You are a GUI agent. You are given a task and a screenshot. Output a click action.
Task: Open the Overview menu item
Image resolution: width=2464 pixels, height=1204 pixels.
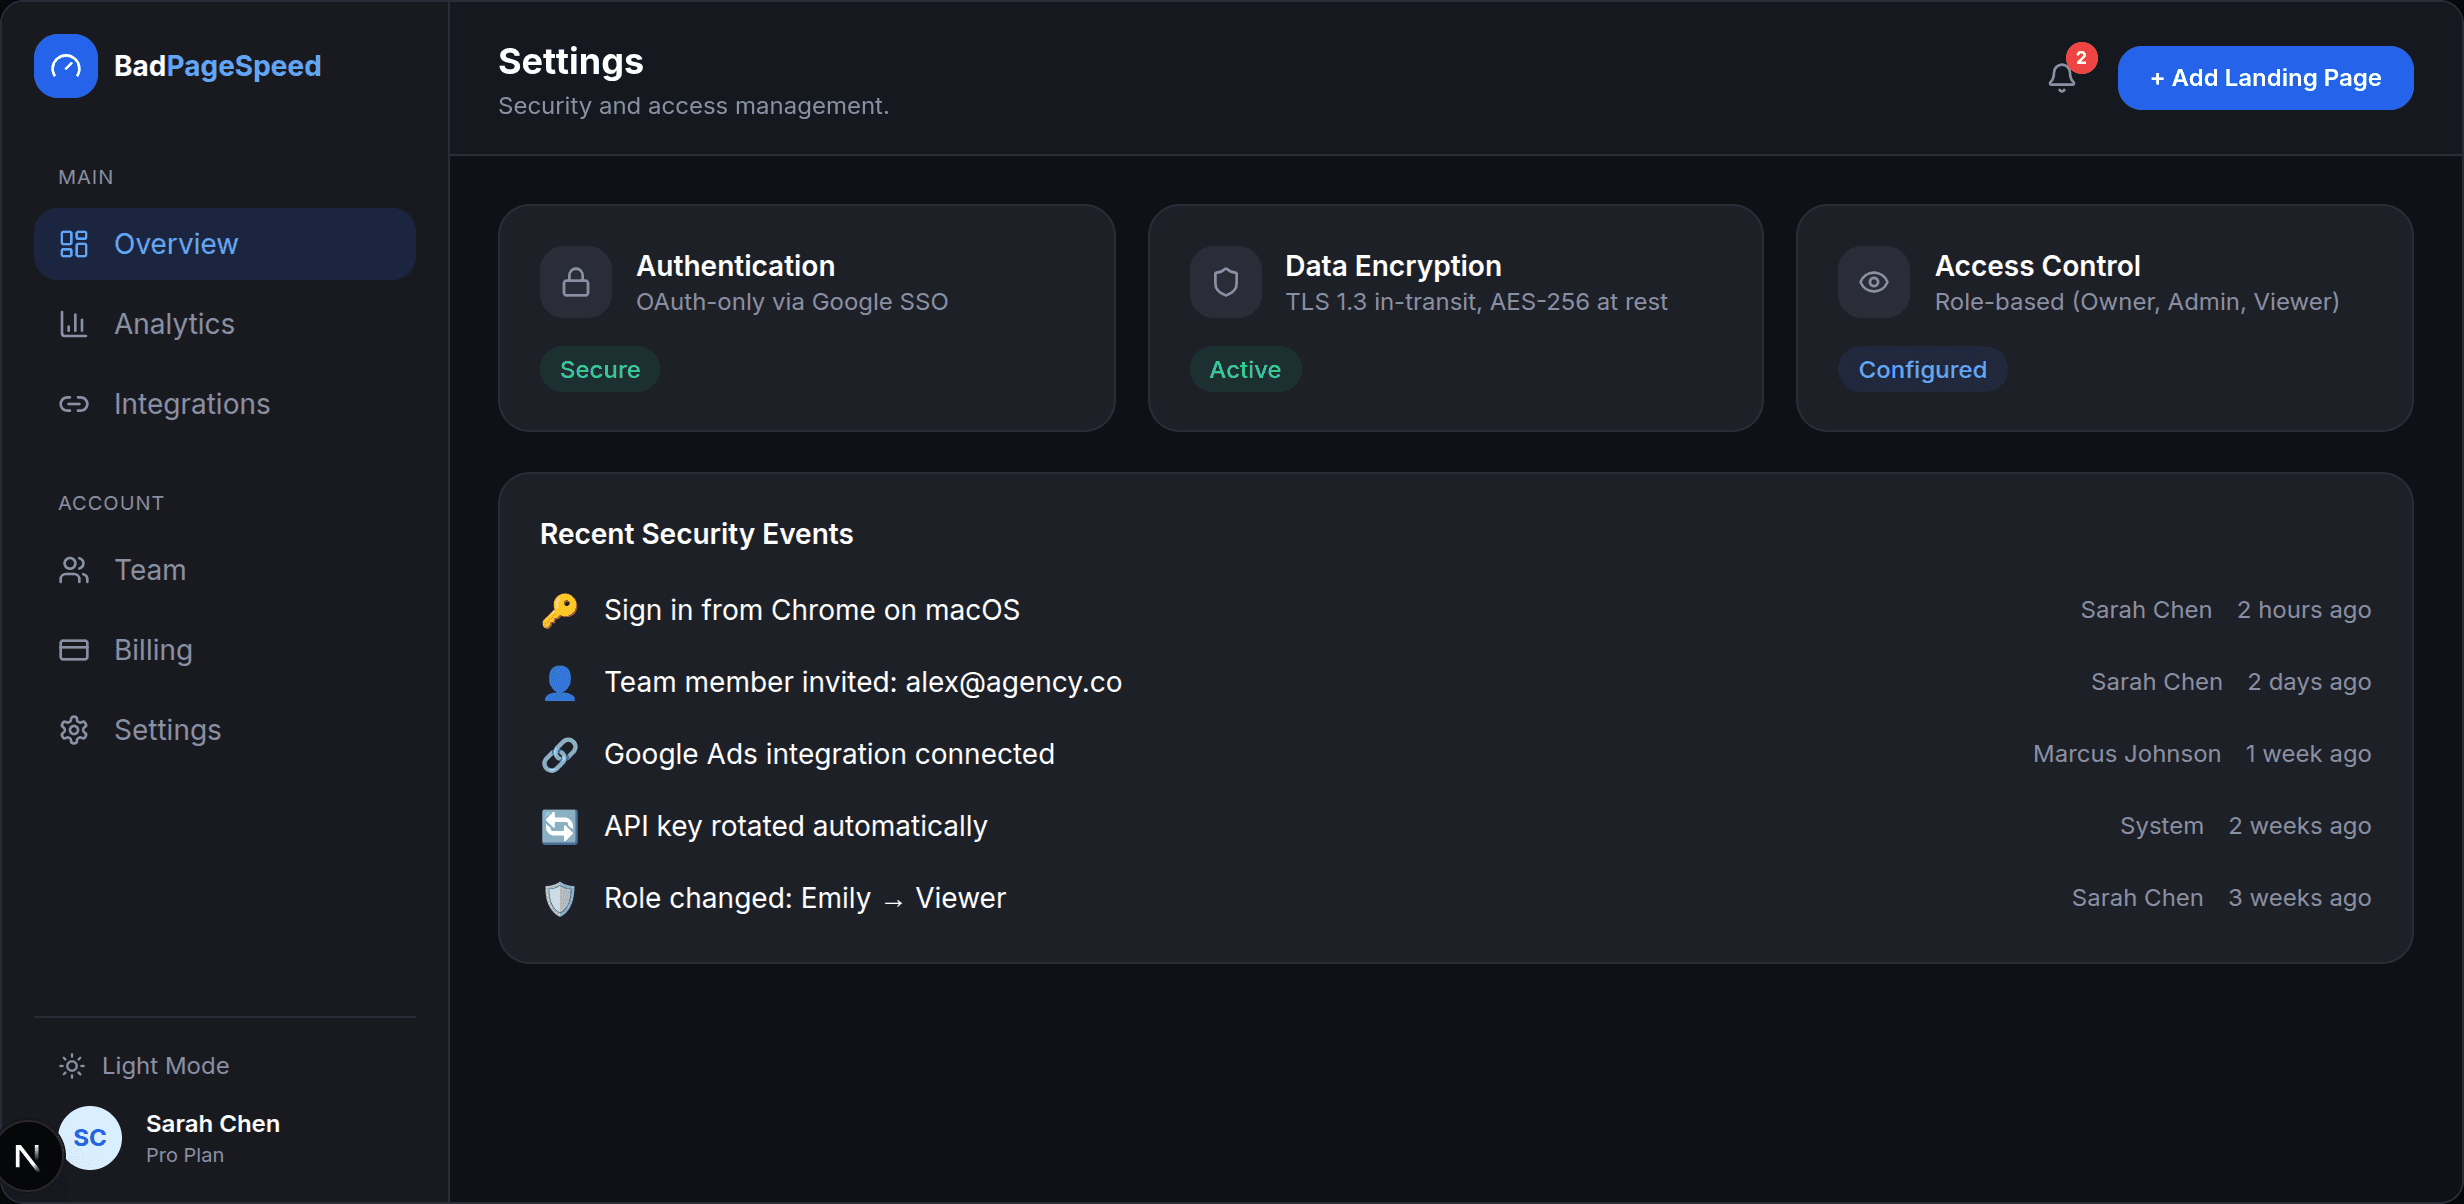pos(225,244)
